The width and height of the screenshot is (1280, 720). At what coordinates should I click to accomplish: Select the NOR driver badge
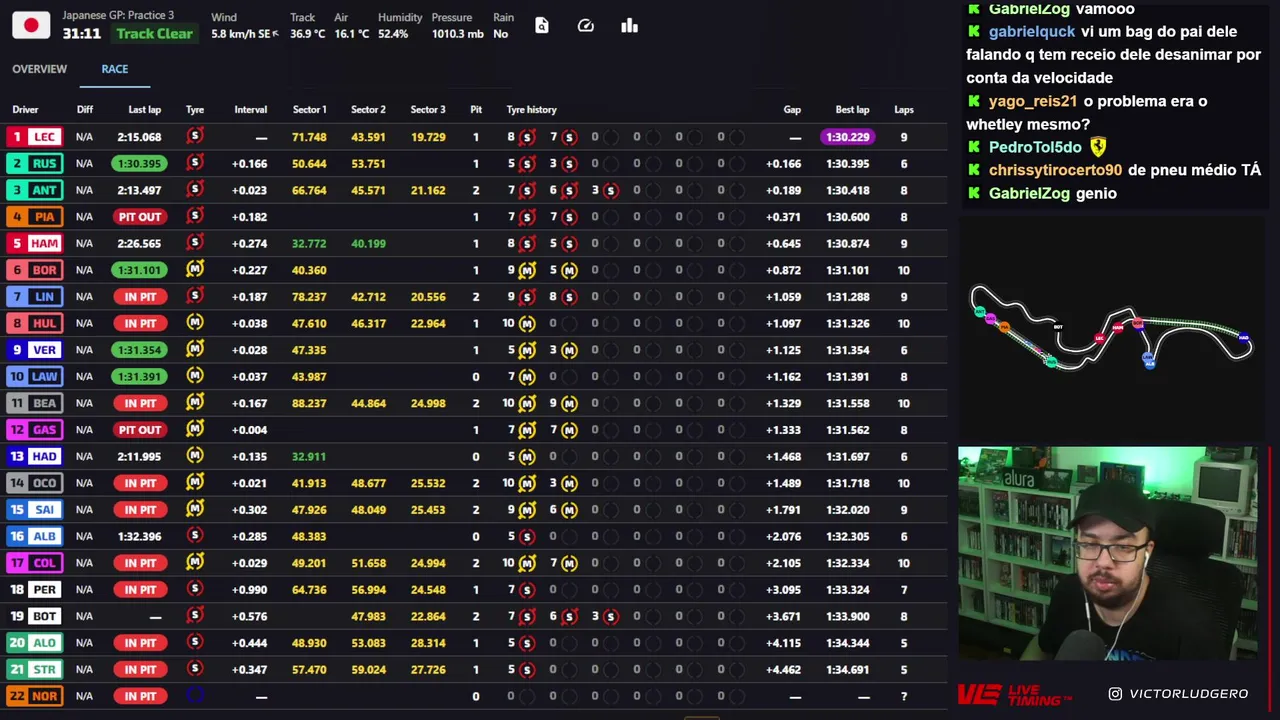[x=35, y=696]
